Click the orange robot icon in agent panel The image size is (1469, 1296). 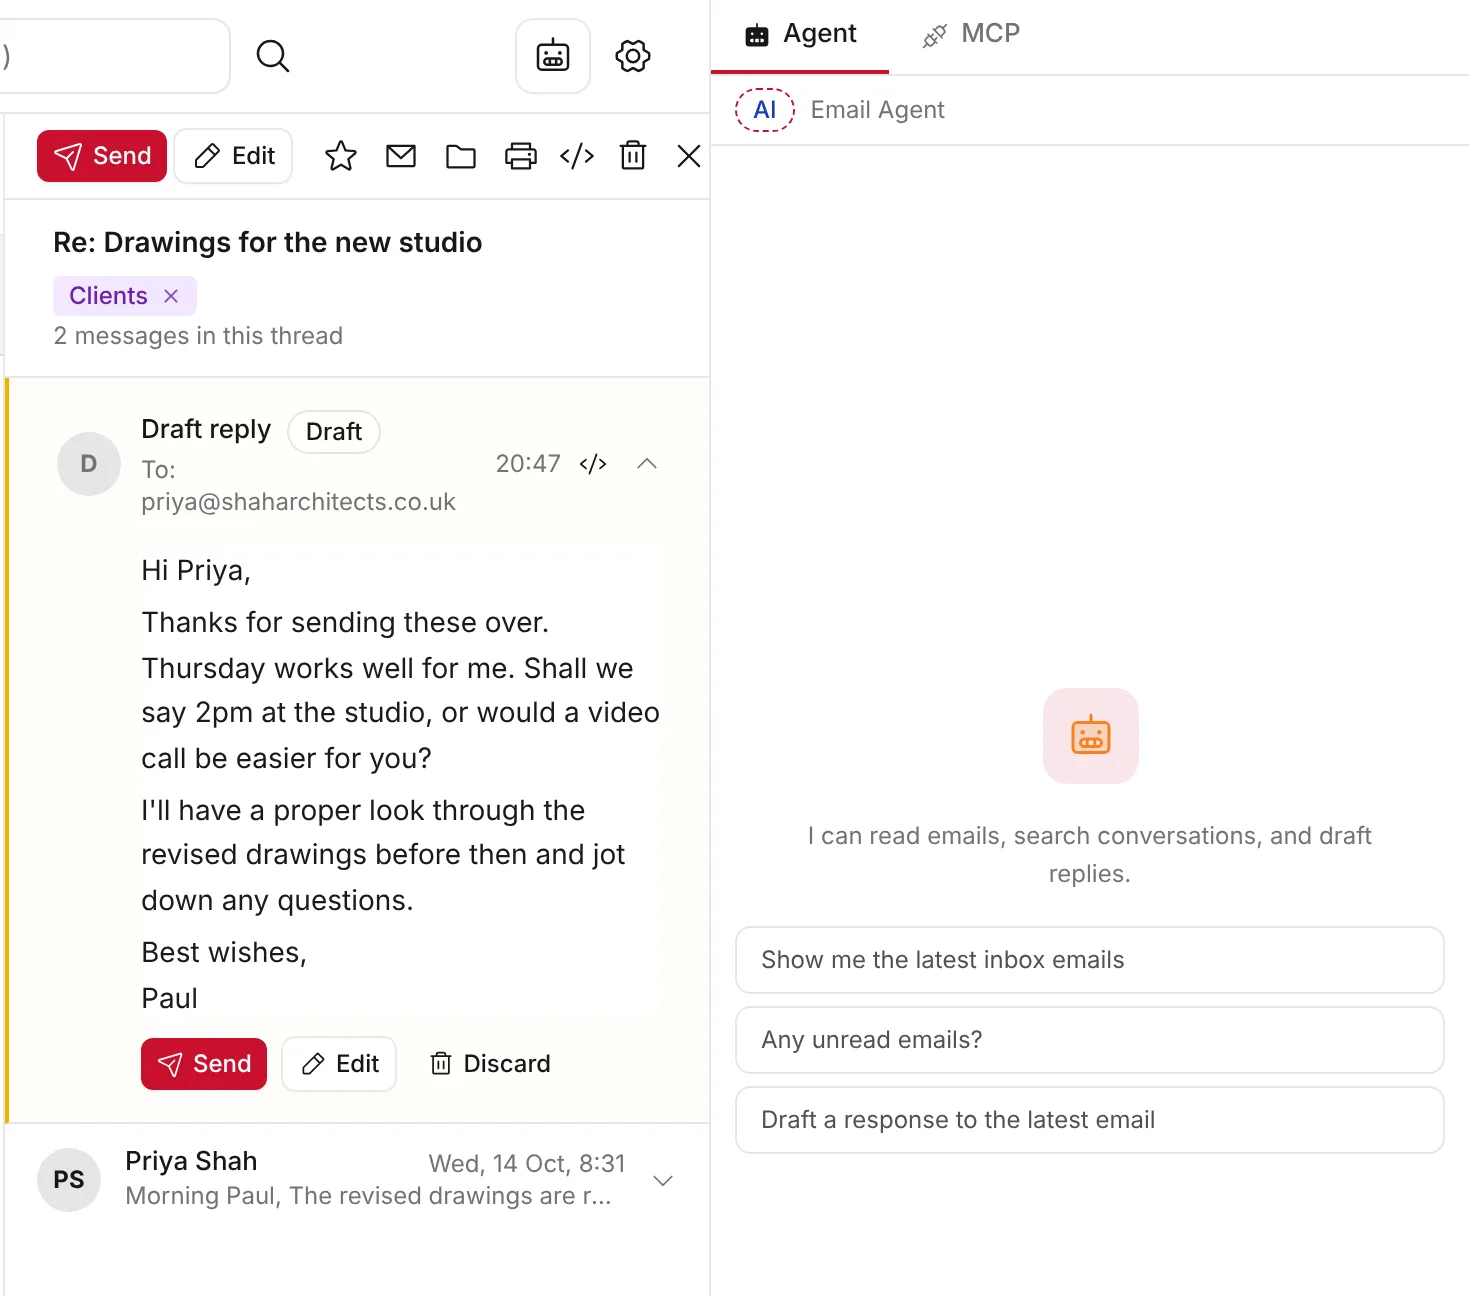pos(1090,736)
